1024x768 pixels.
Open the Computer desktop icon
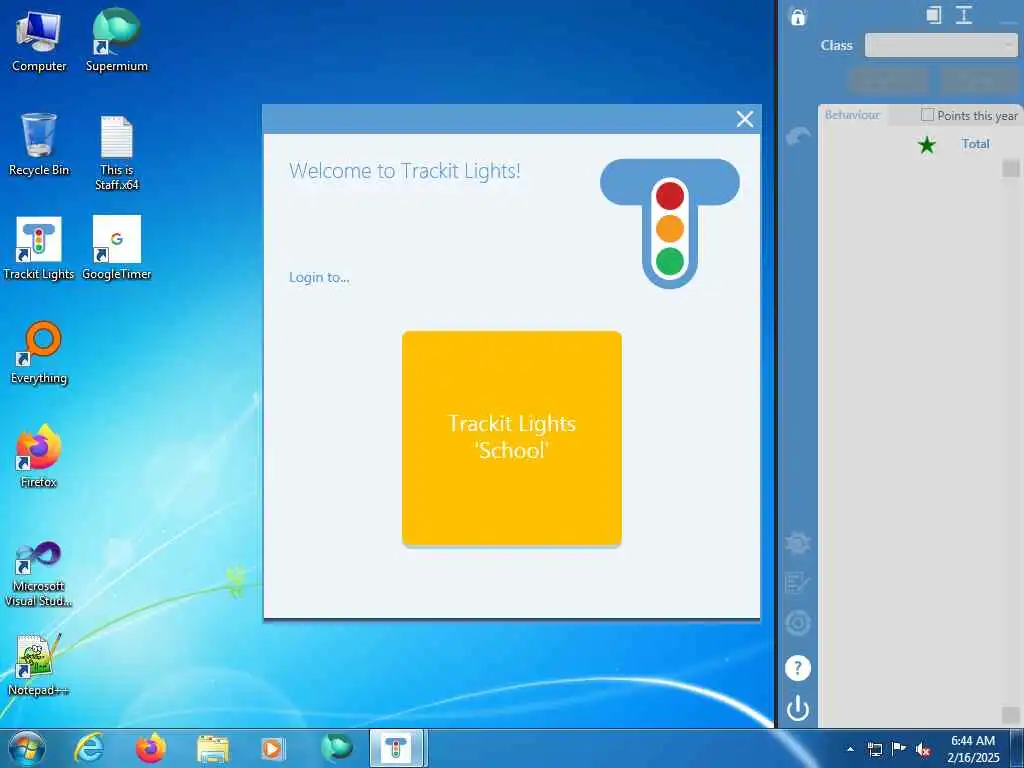(x=39, y=41)
